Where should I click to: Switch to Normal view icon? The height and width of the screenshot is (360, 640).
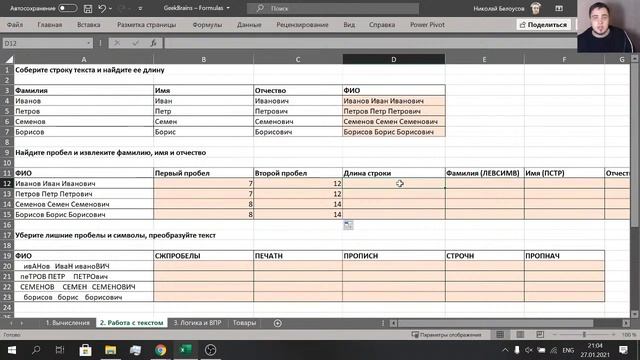click(500, 335)
